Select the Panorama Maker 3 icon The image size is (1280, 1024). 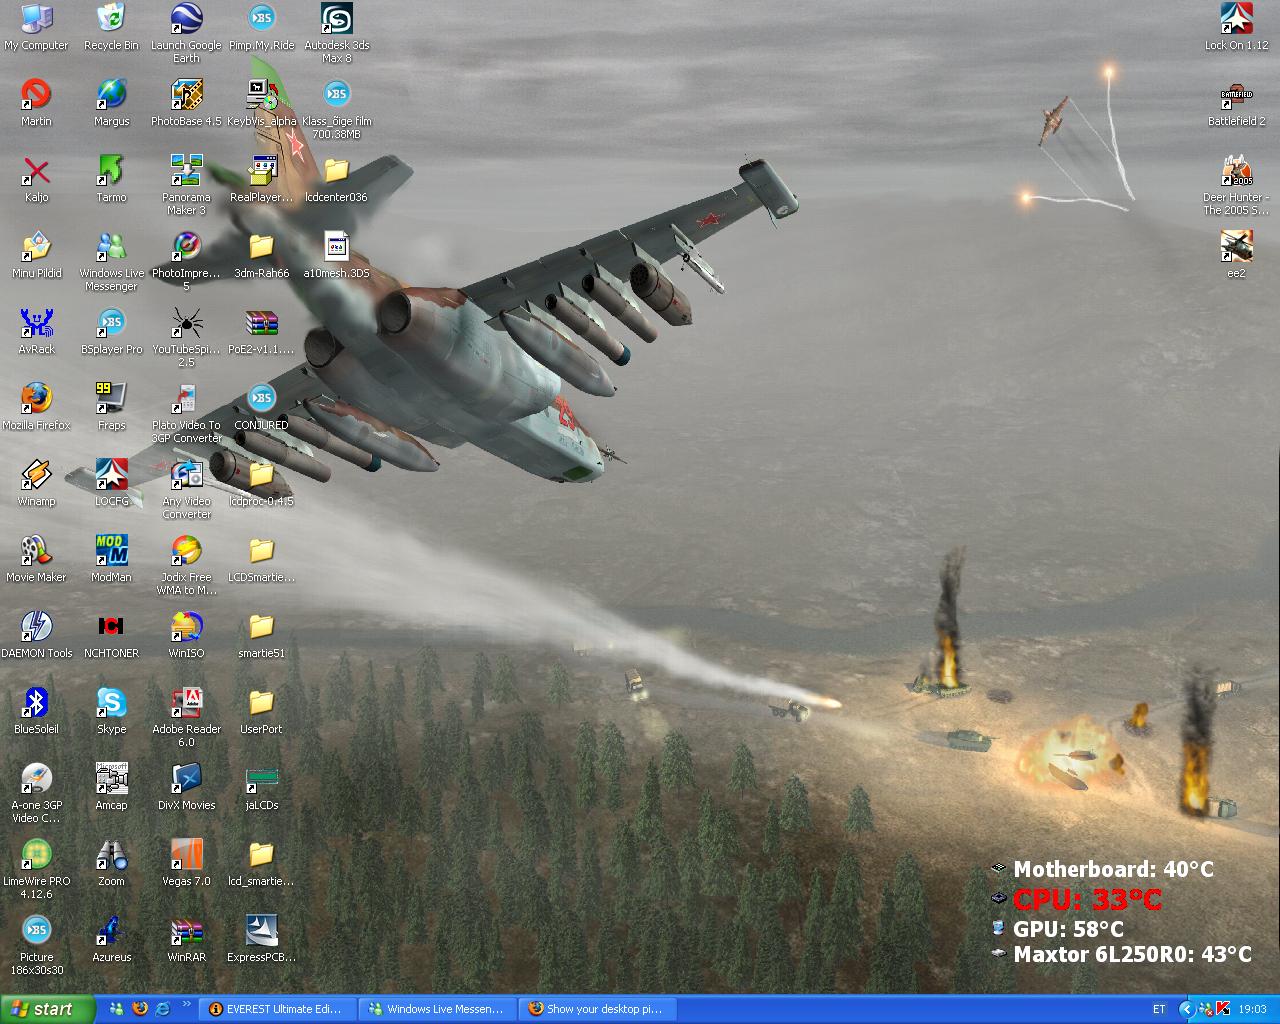coord(186,185)
